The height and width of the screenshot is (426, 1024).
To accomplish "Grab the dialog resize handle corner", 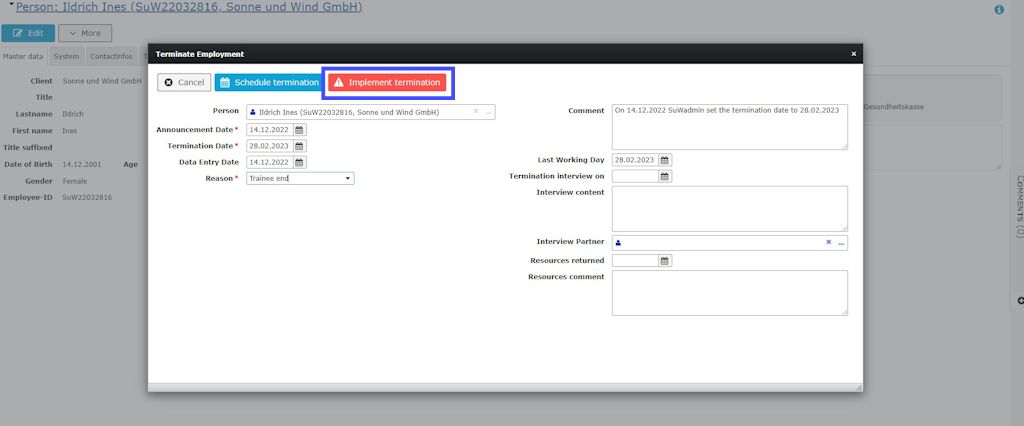I will [858, 387].
